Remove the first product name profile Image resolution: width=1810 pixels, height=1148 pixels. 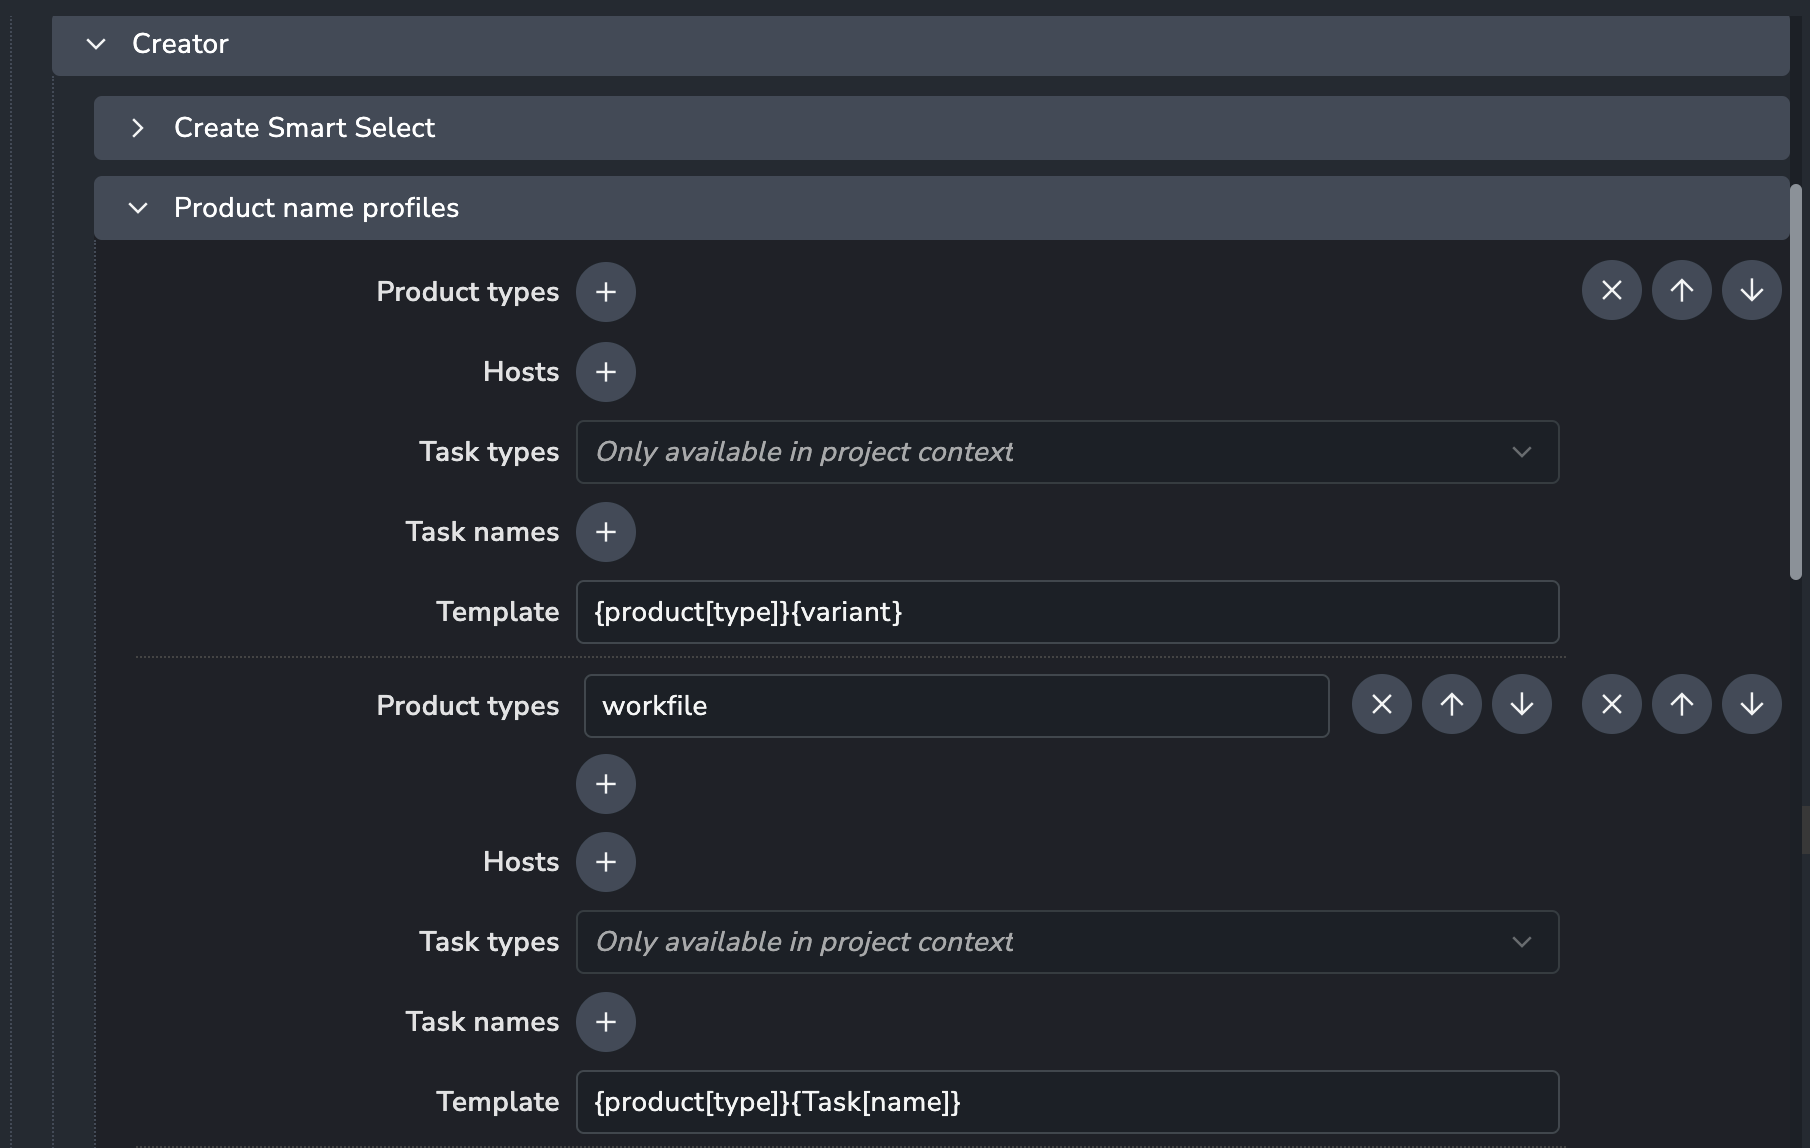pyautogui.click(x=1611, y=291)
